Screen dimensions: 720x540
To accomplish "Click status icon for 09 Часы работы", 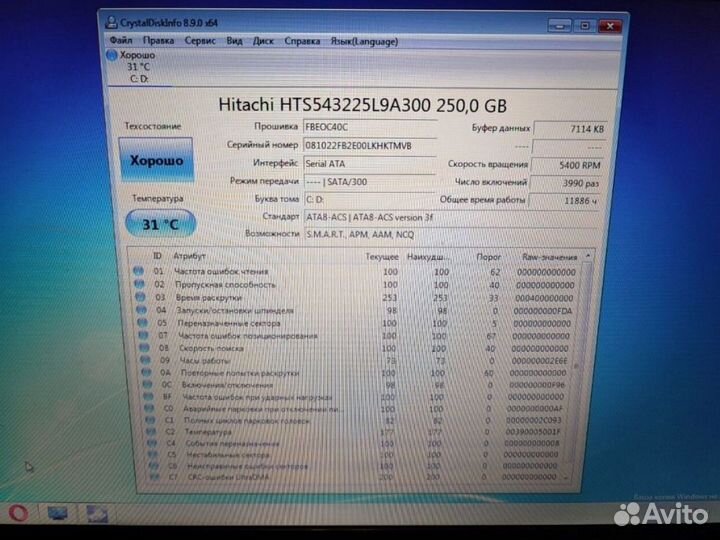I will click(146, 360).
